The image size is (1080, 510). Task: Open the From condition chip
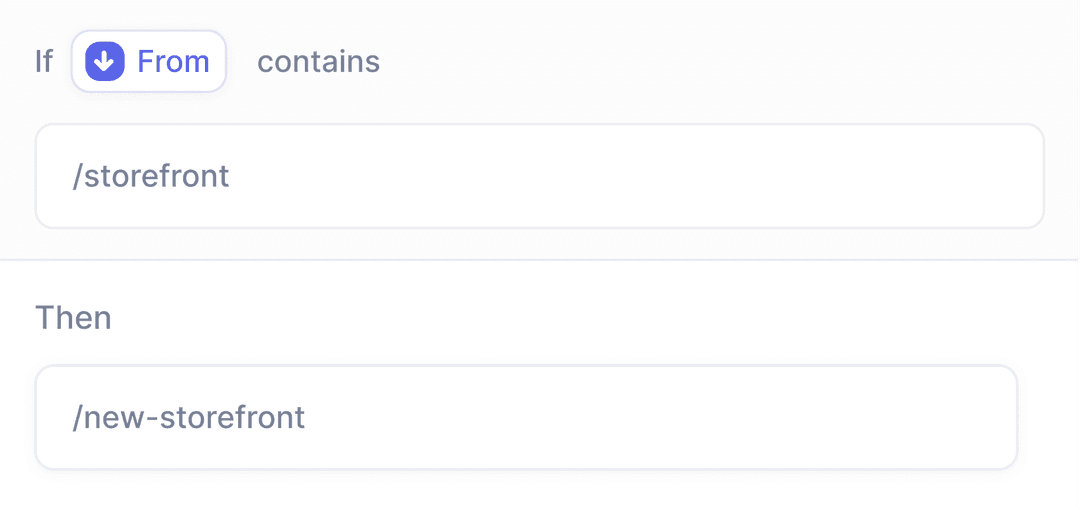[149, 62]
